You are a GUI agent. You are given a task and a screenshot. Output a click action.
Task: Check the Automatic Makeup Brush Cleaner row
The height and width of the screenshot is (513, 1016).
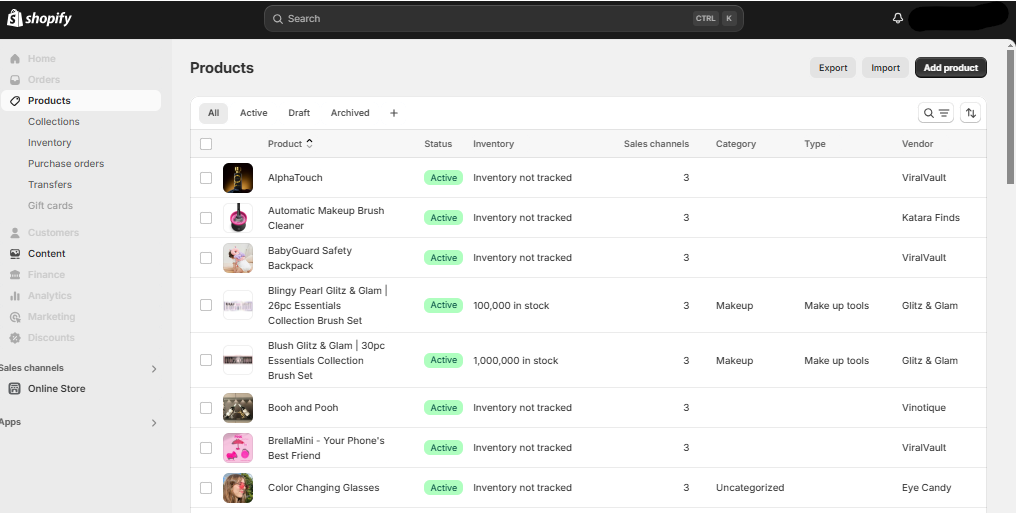tap(206, 218)
